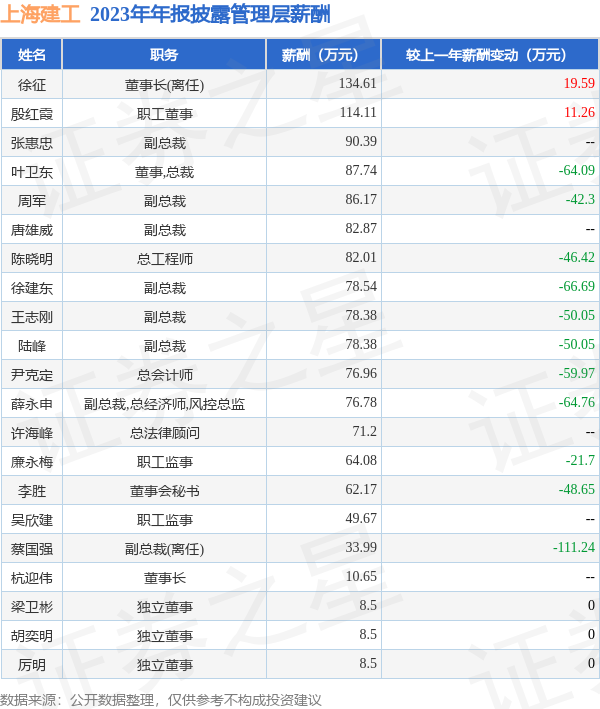
Task: Click salary value 90.39
Action: 361,141
